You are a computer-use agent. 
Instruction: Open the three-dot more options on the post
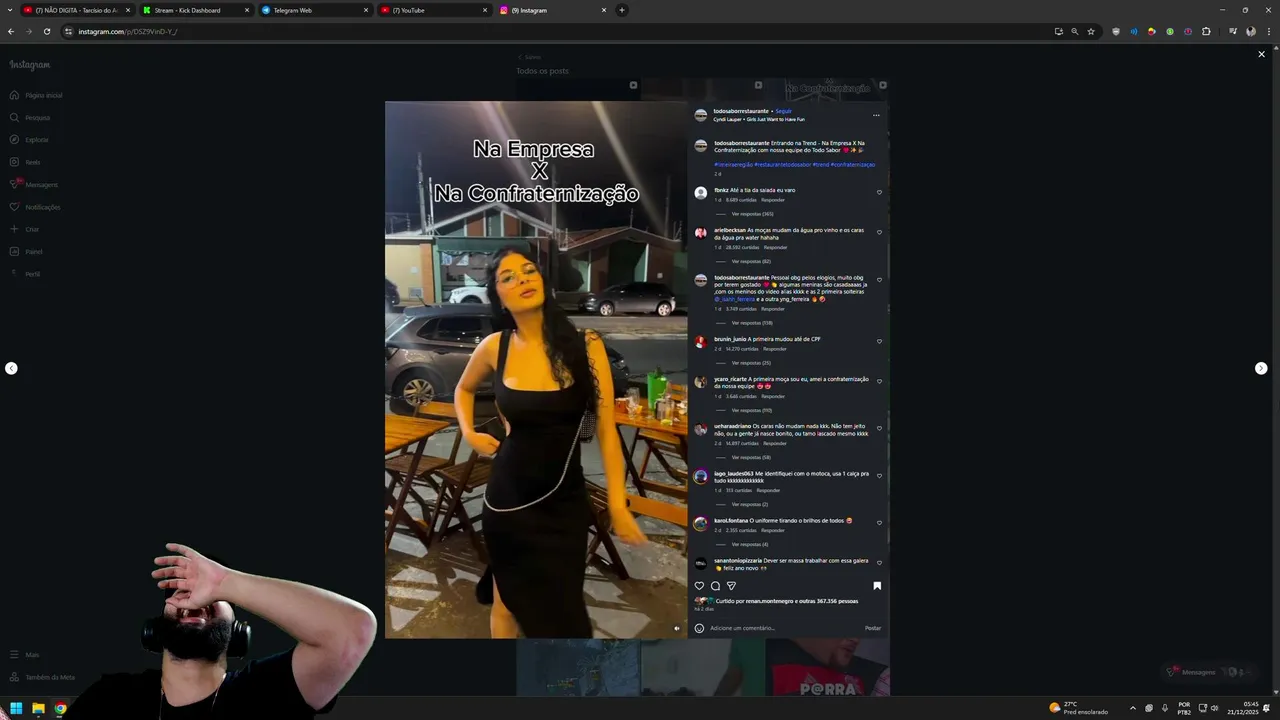876,115
